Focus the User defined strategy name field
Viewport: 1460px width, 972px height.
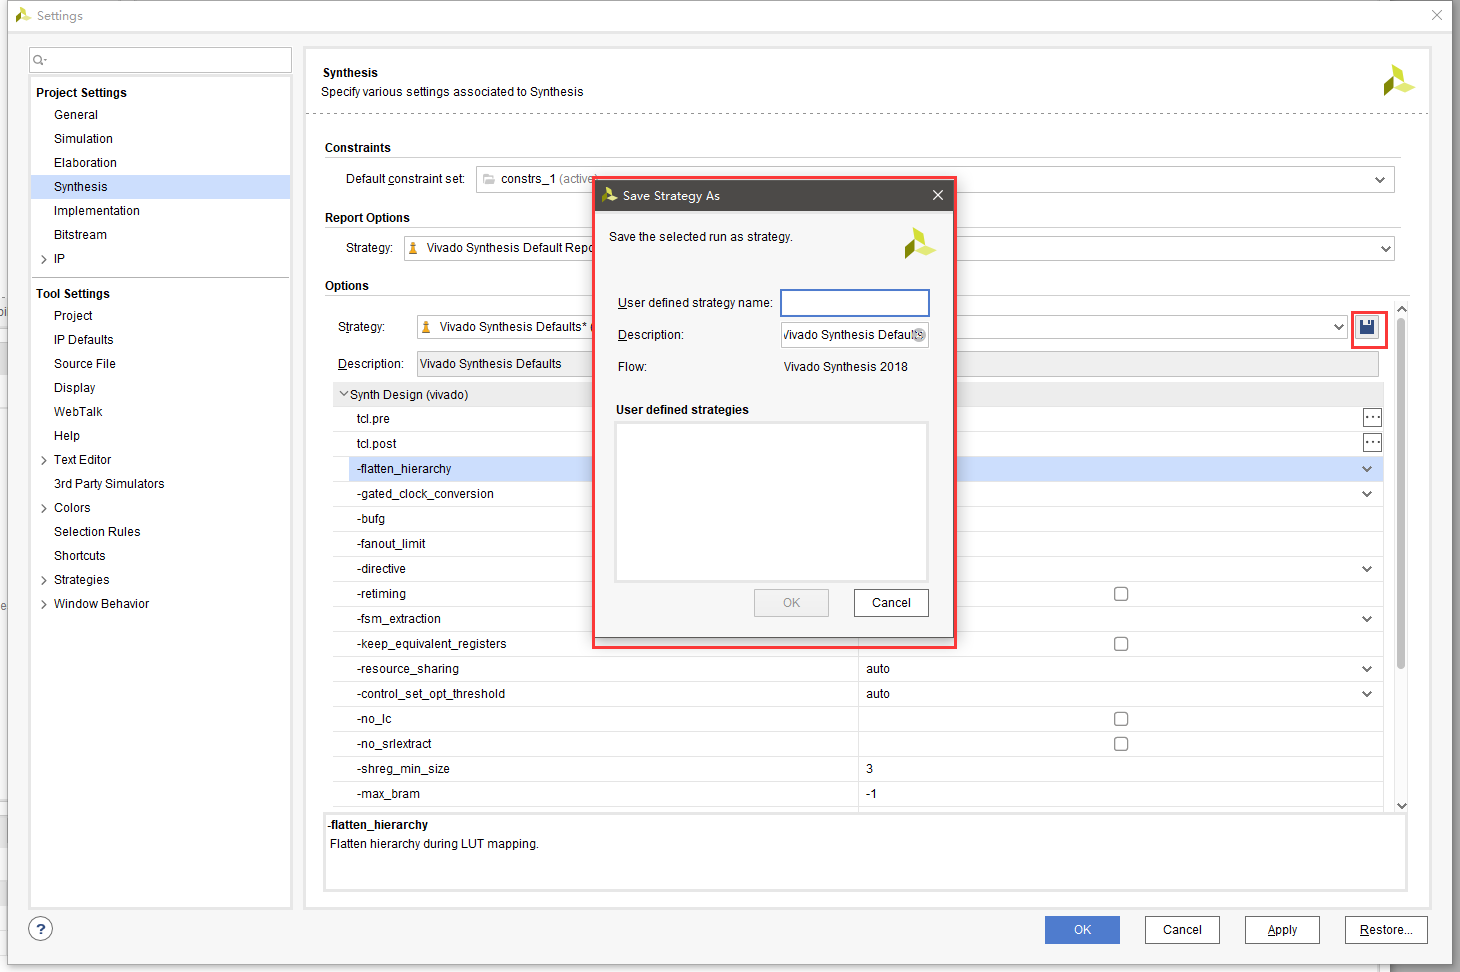point(855,303)
